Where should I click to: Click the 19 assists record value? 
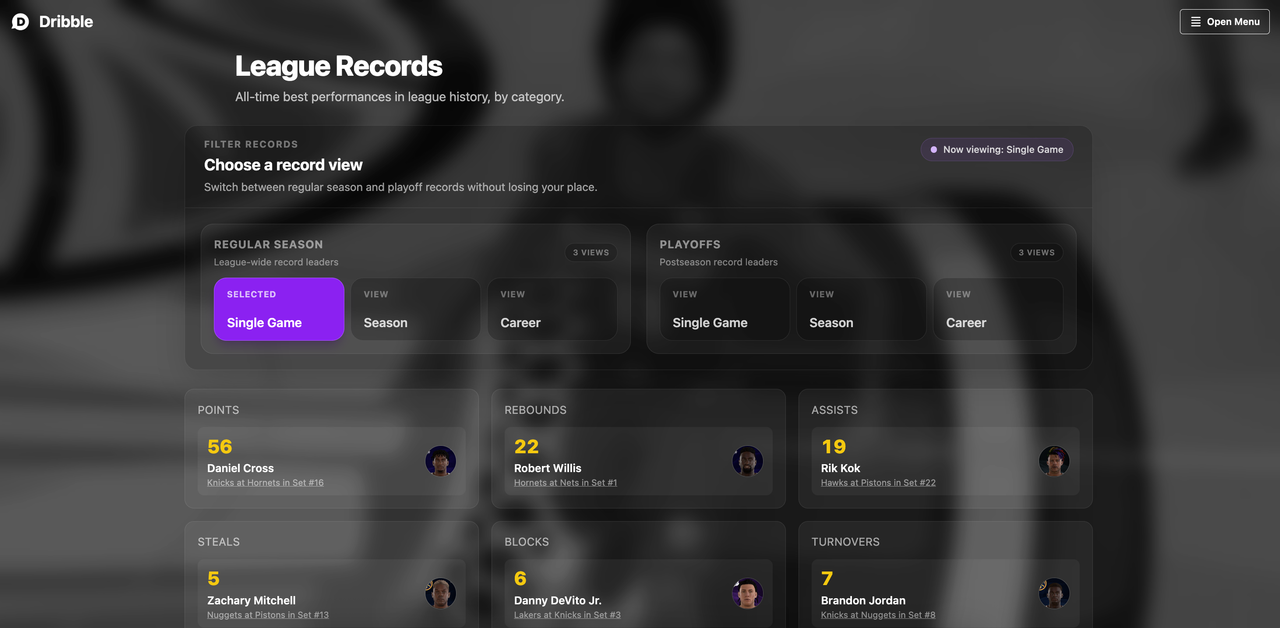[834, 447]
